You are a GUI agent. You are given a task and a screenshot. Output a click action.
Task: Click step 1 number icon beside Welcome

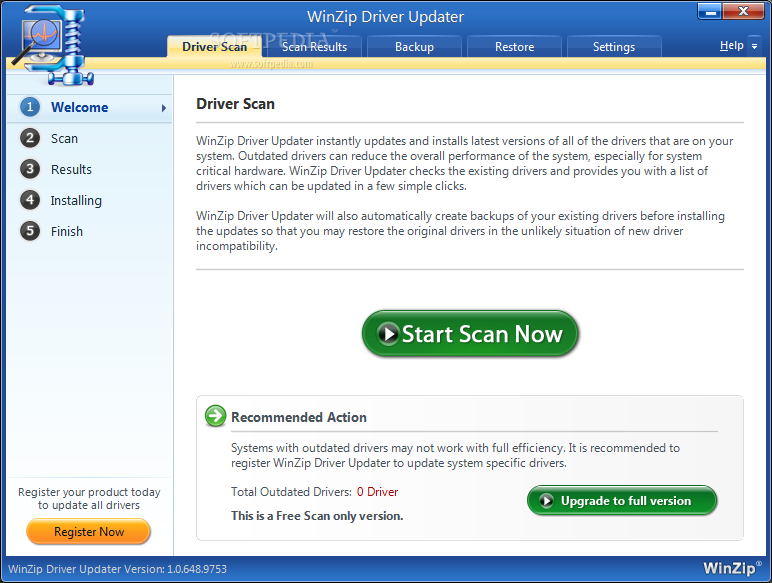[x=30, y=107]
